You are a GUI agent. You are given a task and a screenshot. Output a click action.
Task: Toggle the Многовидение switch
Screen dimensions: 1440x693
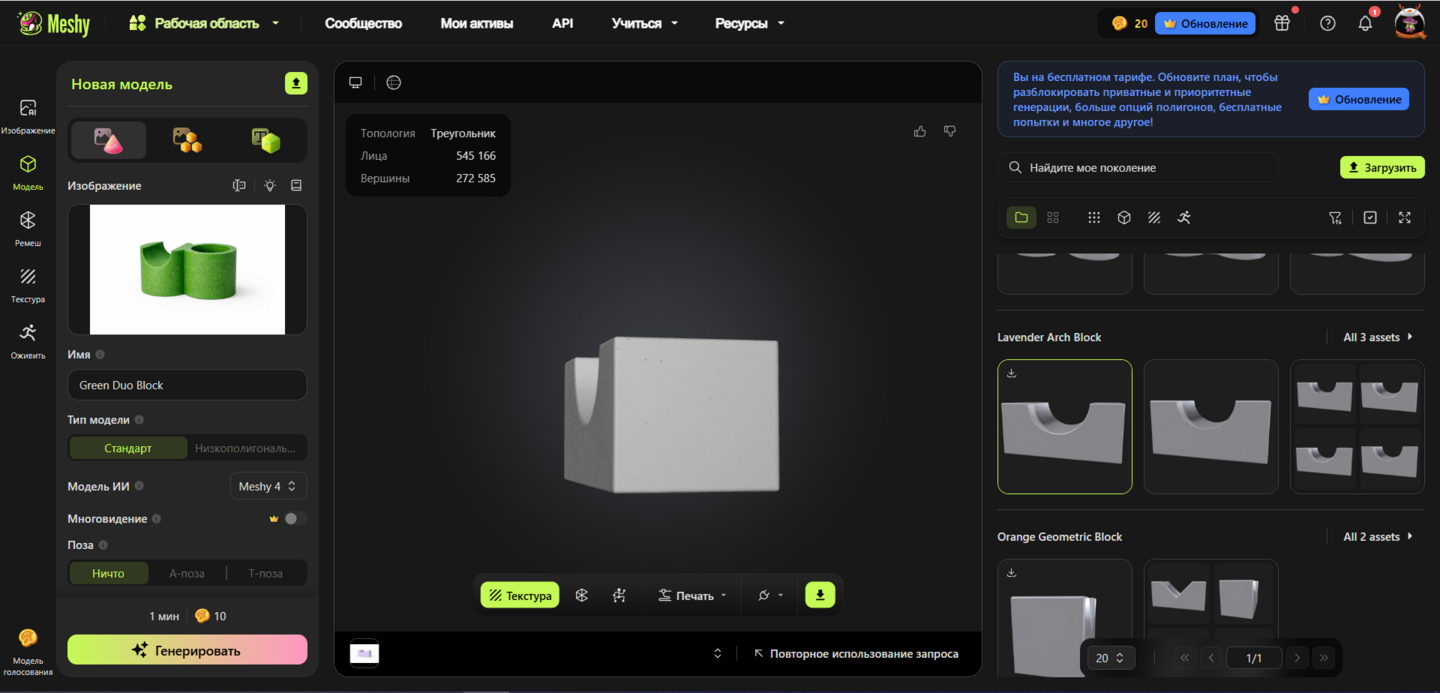coord(294,518)
